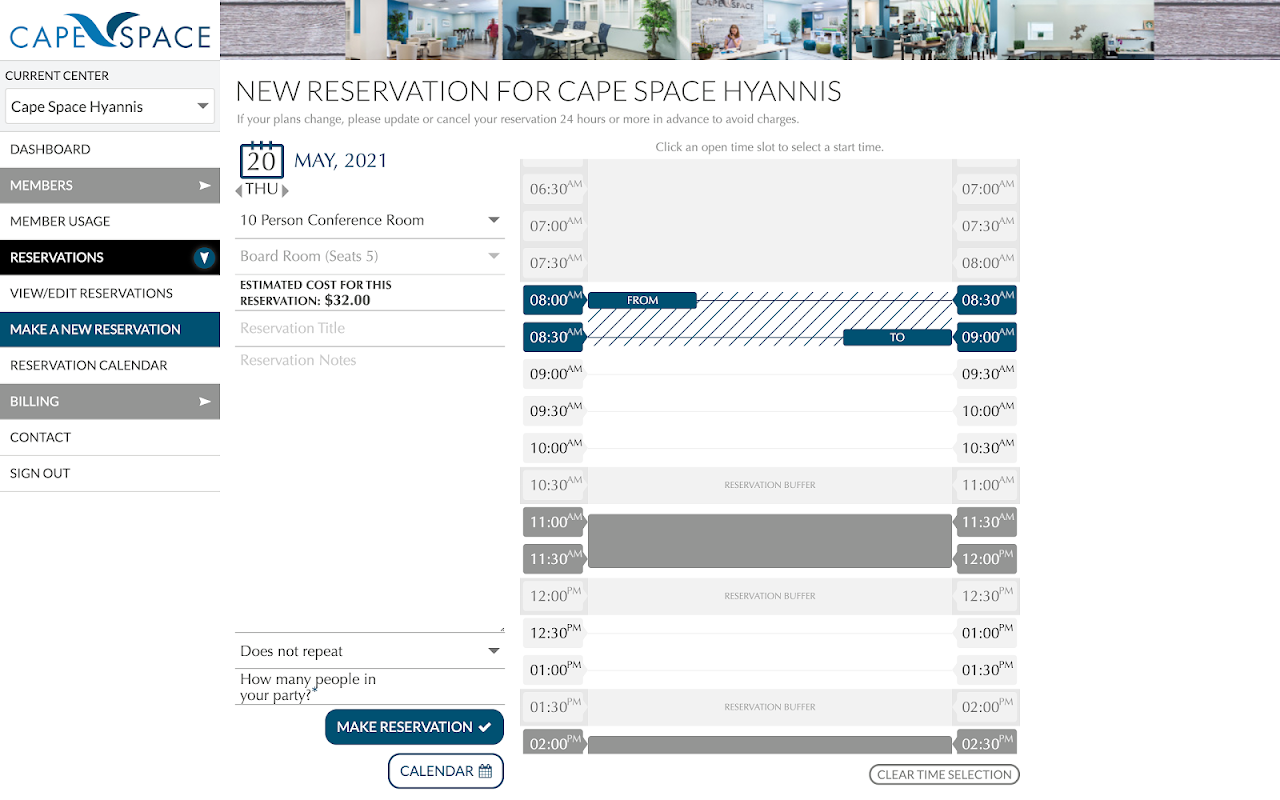Open the Contact page
1280x800 pixels.
tap(110, 437)
